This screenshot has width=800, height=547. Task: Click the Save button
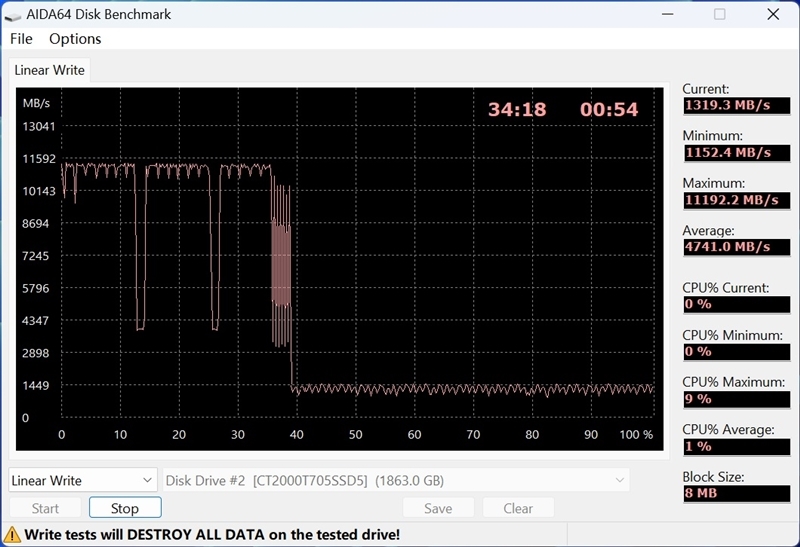click(x=438, y=508)
